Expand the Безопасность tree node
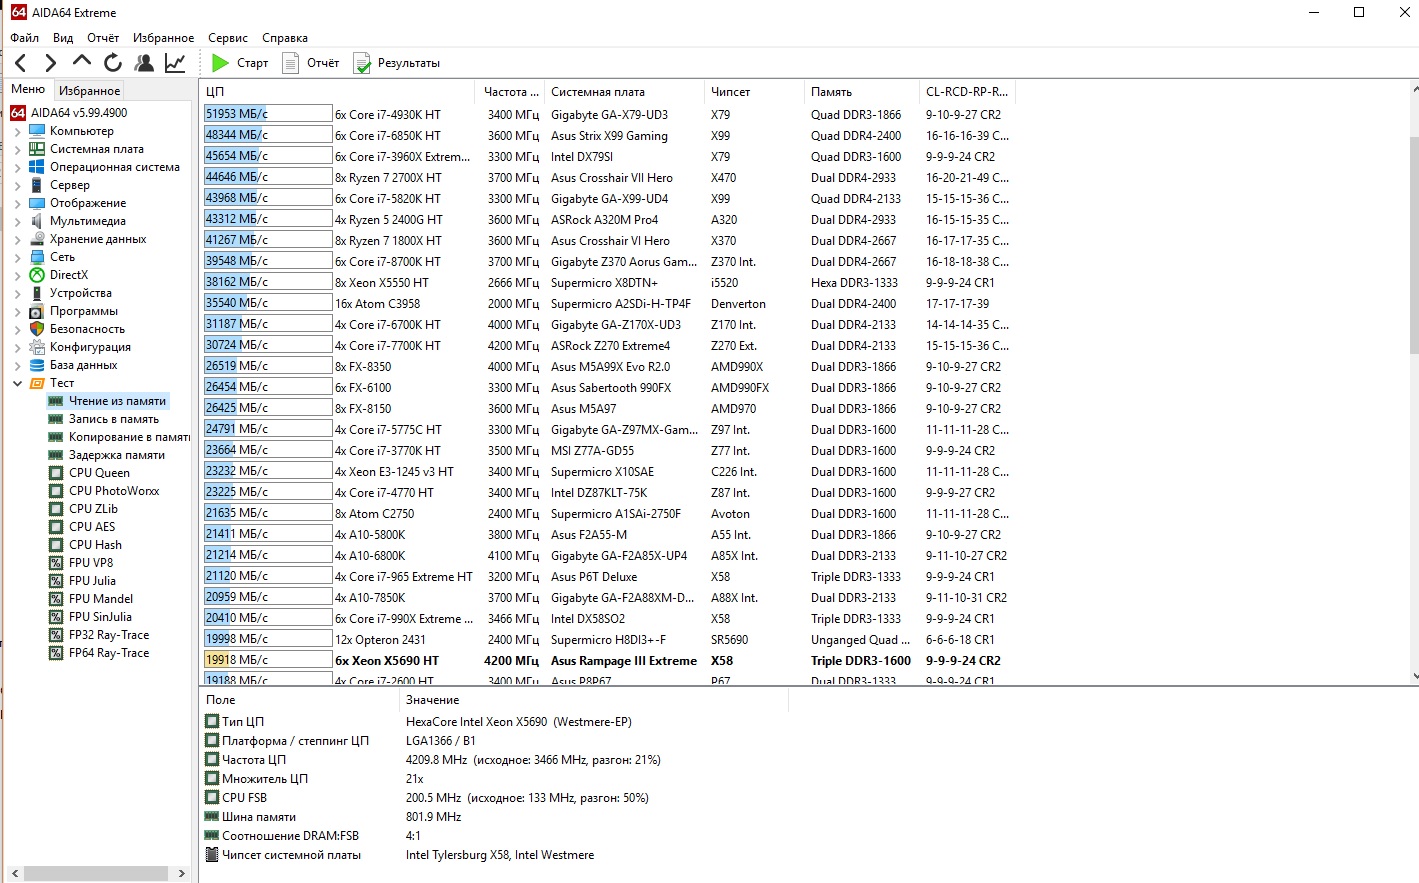Image resolution: width=1419 pixels, height=883 pixels. [17, 329]
